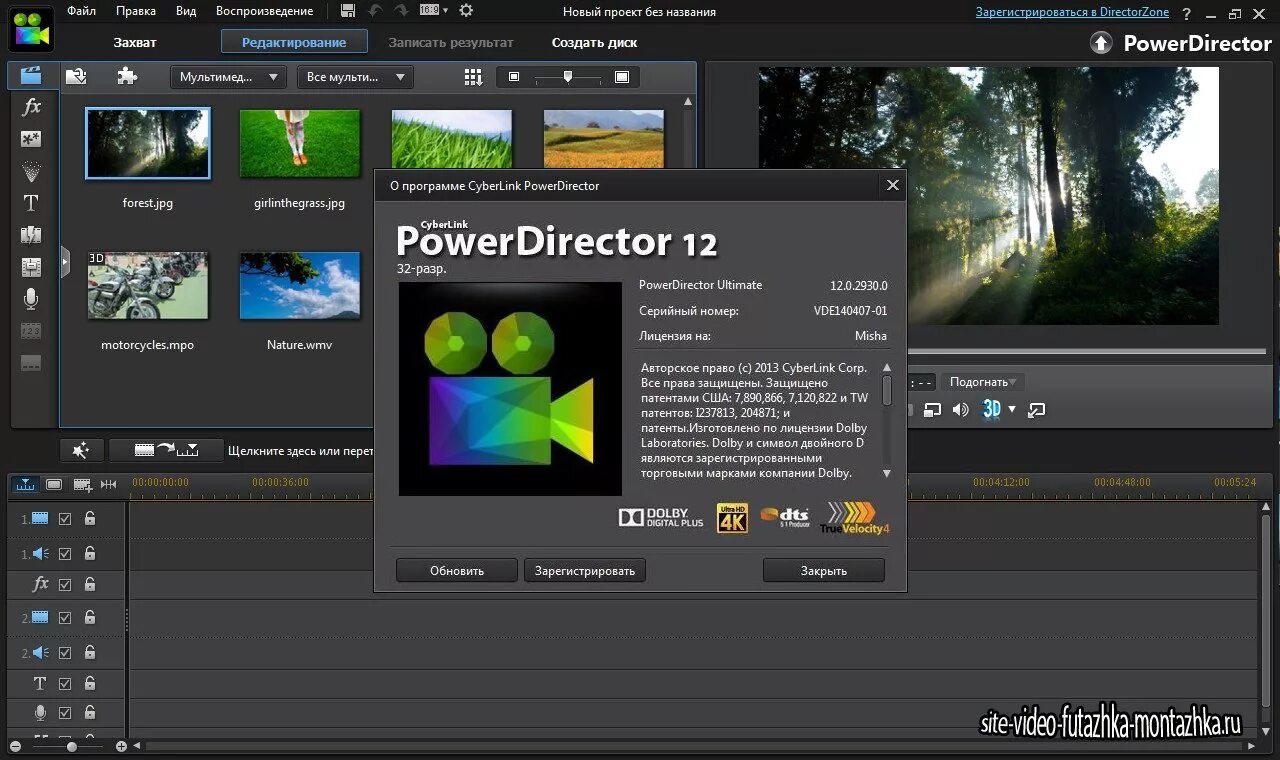The width and height of the screenshot is (1280, 760).
Task: Click the Обновить button in About dialog
Action: (x=457, y=570)
